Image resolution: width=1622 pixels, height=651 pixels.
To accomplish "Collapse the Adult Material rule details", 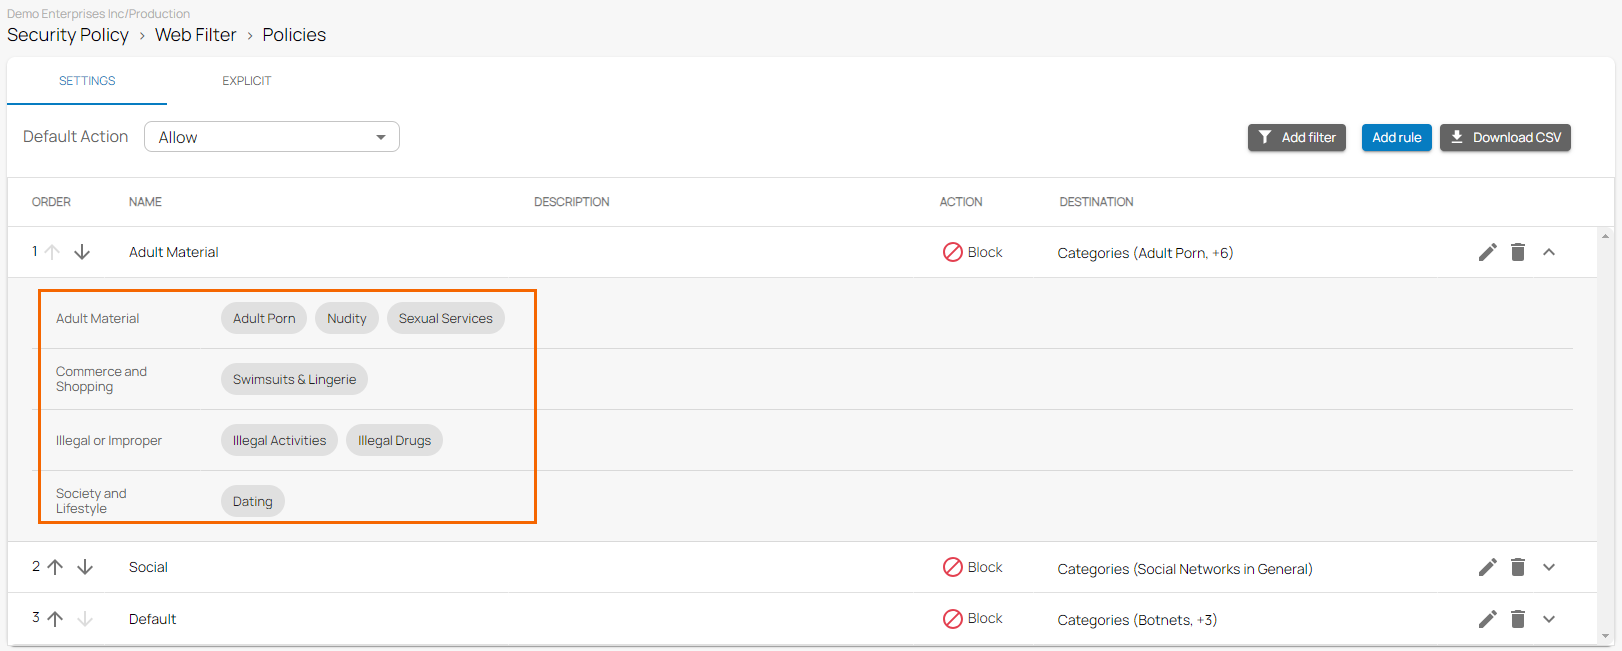I will click(1549, 252).
